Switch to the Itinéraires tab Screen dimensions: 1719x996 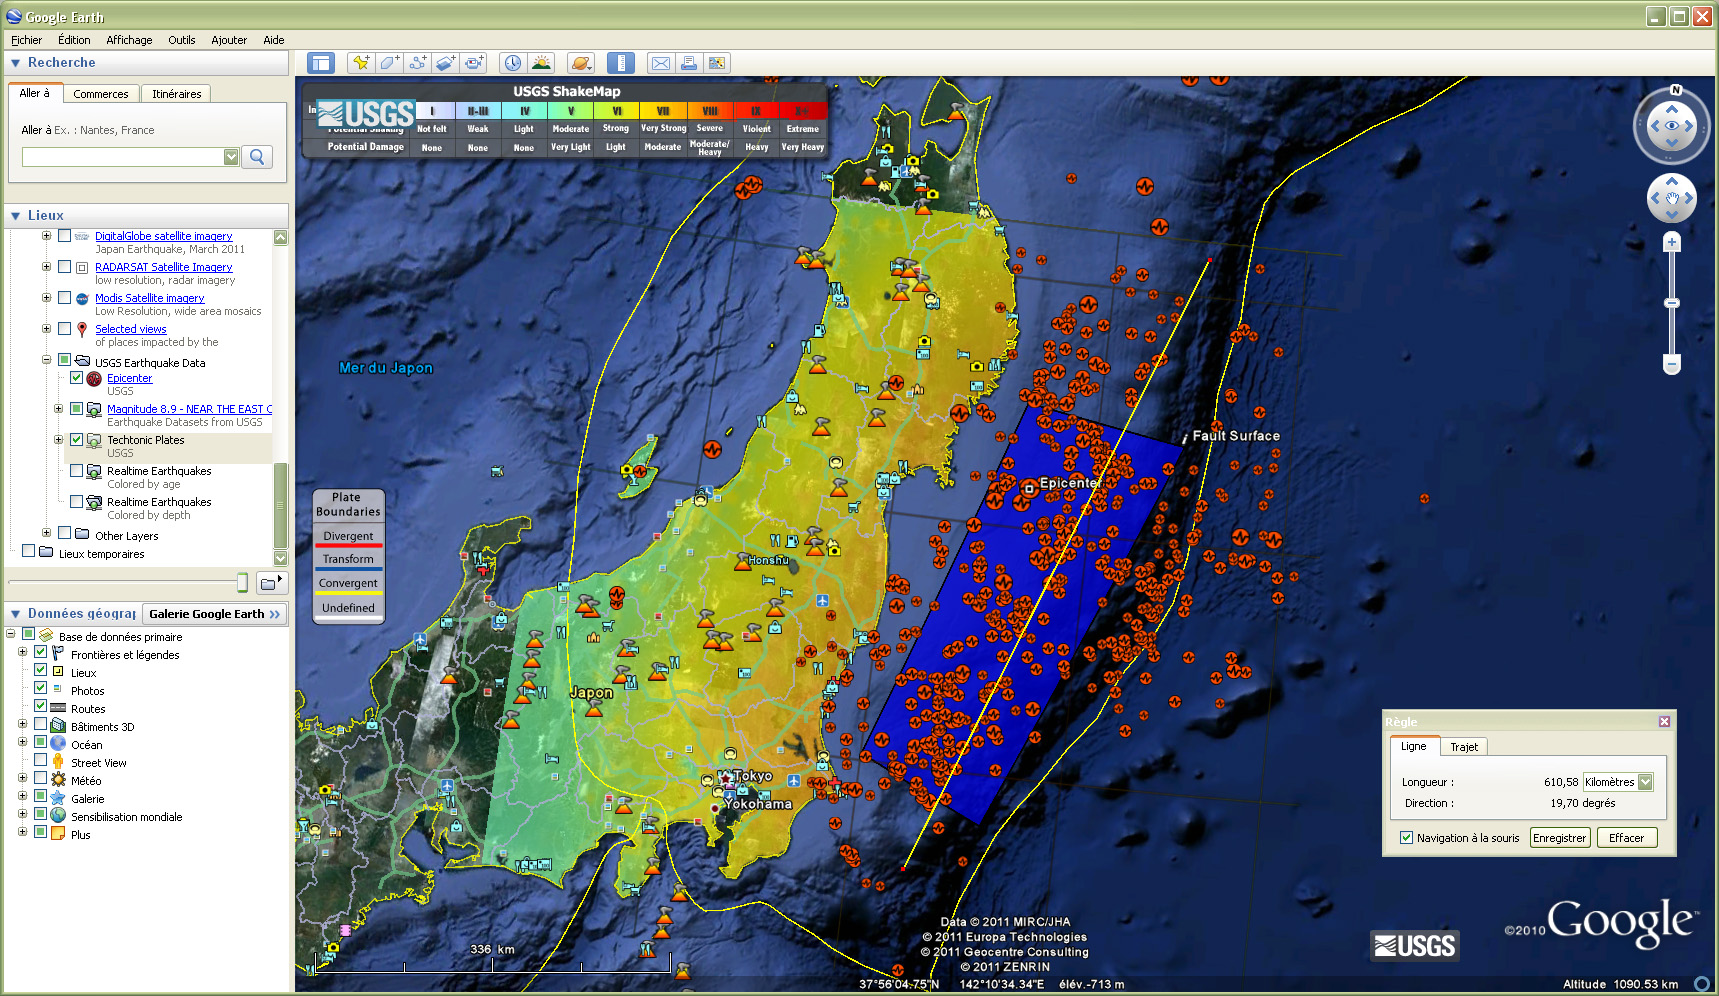(176, 94)
